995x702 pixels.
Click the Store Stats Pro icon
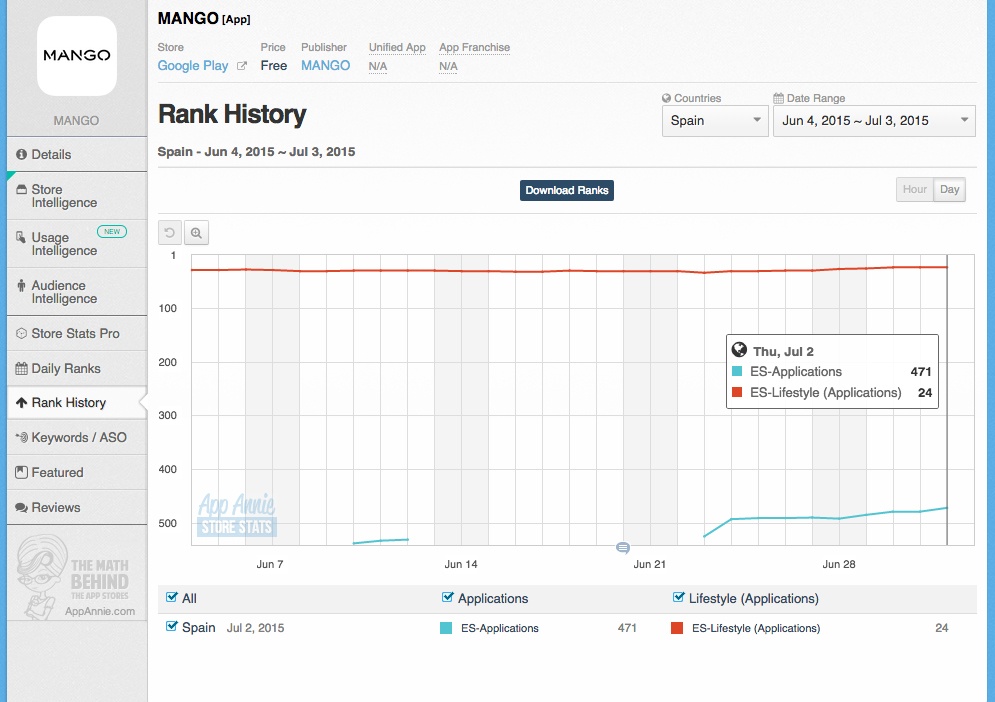[22, 333]
